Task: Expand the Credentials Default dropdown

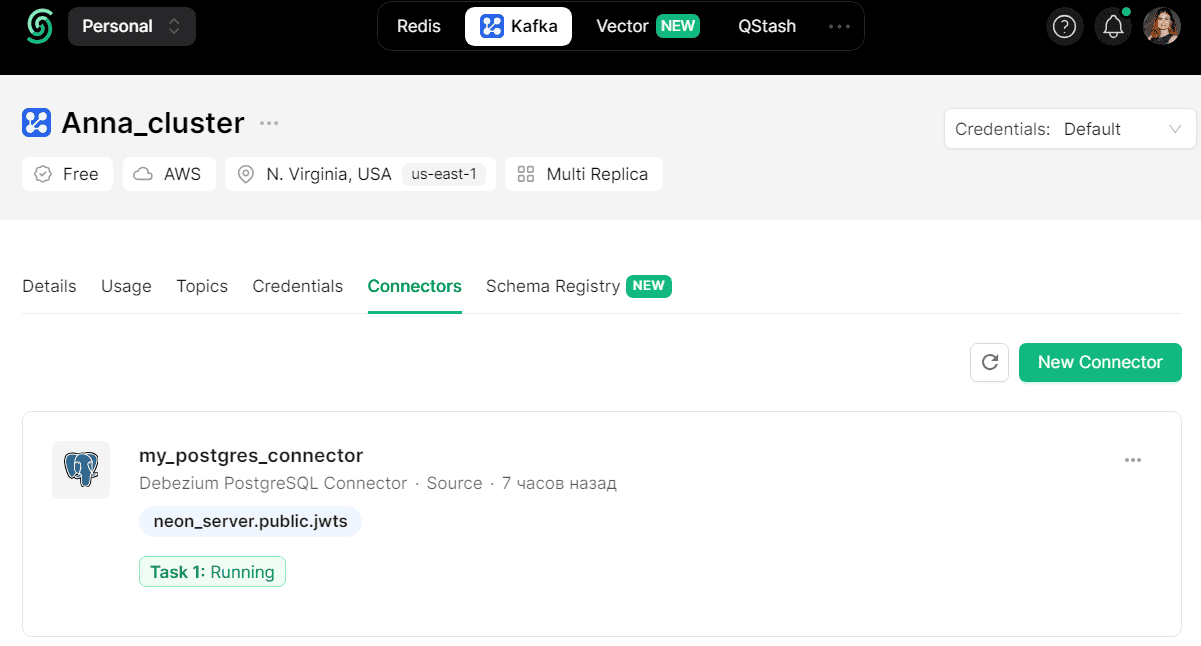Action: pos(1070,129)
